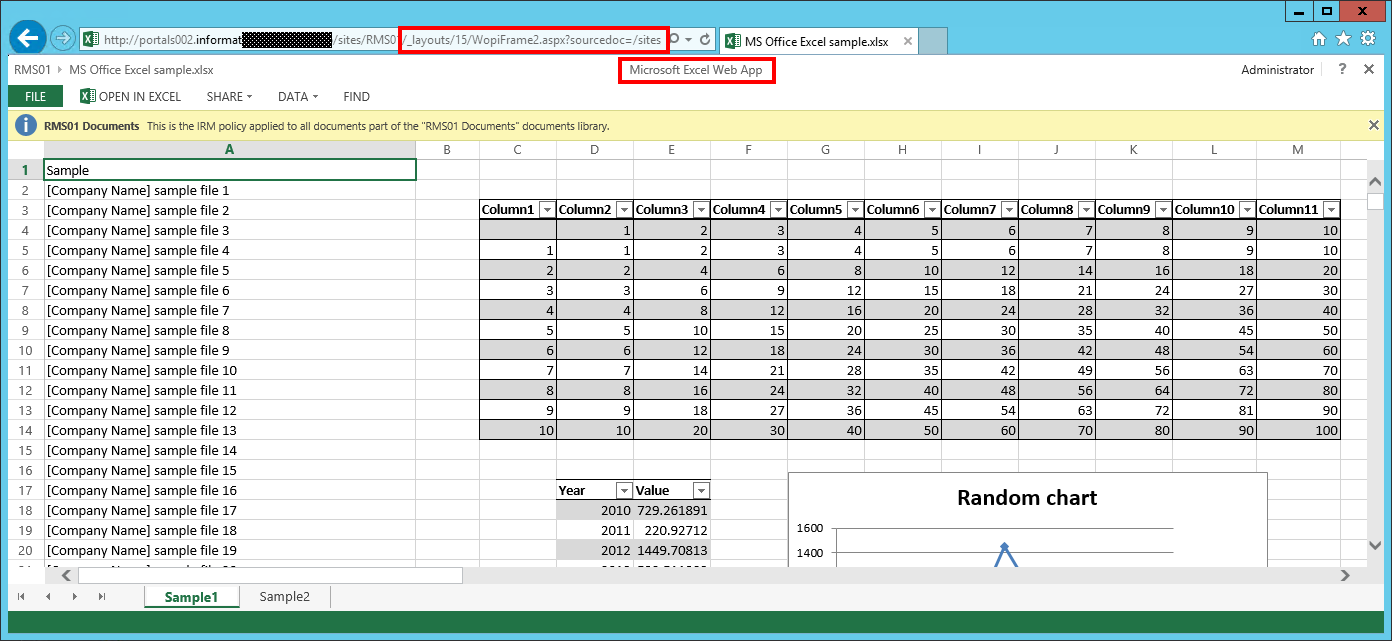
Task: Click the FIND command
Action: point(356,97)
